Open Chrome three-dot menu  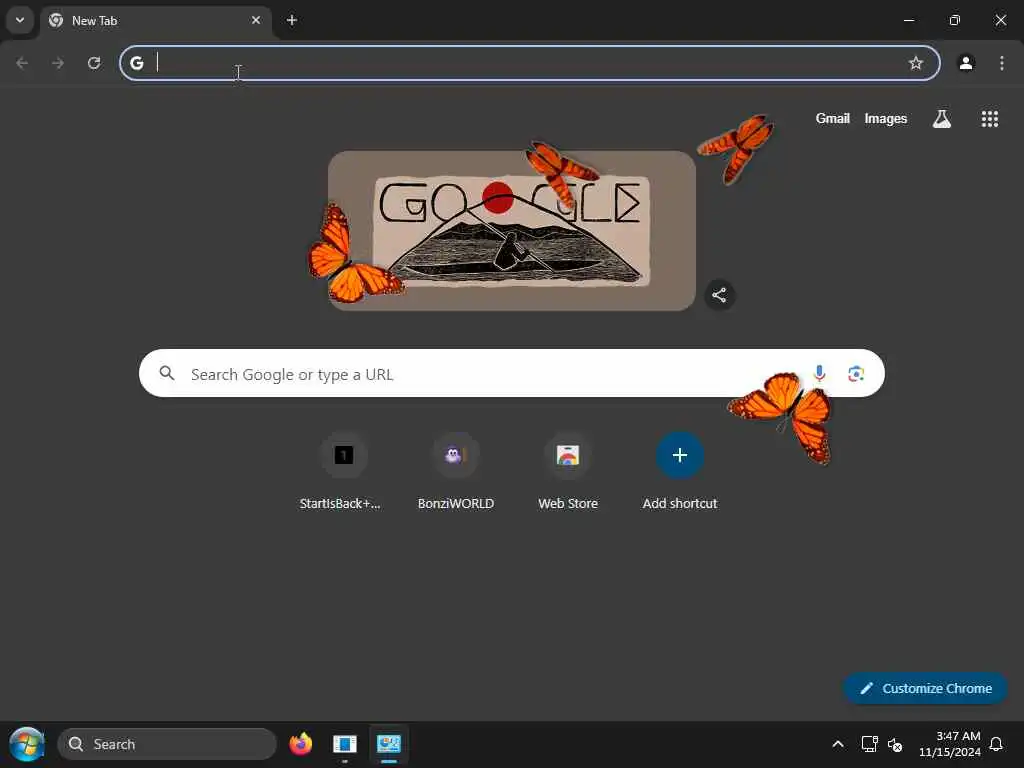pos(1002,63)
